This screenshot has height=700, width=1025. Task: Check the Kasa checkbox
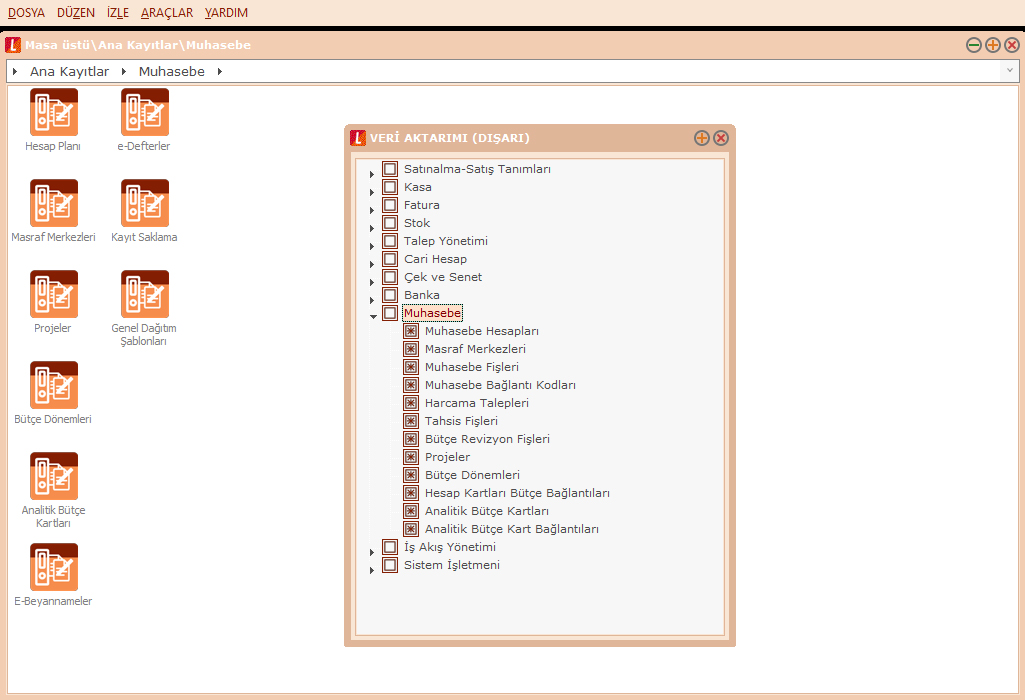(x=390, y=187)
